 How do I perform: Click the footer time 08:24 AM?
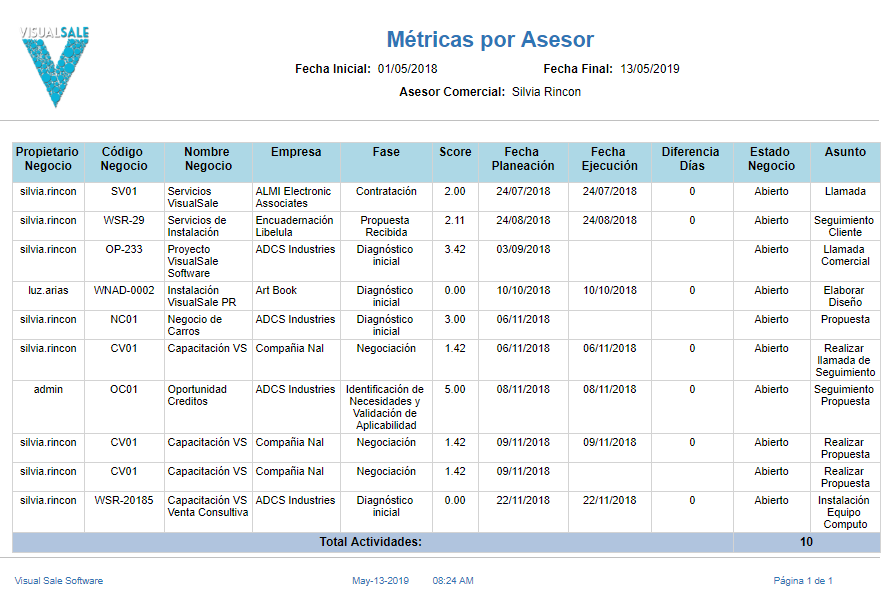pos(453,581)
